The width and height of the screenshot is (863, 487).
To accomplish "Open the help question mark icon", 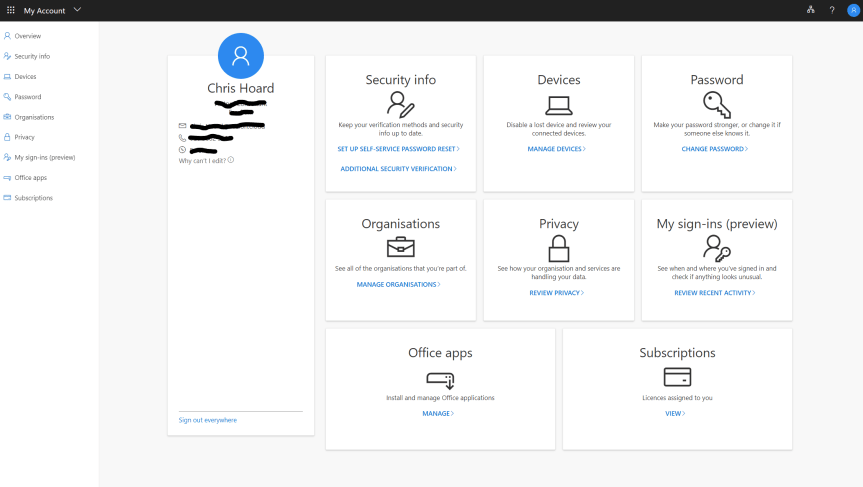I will point(832,10).
